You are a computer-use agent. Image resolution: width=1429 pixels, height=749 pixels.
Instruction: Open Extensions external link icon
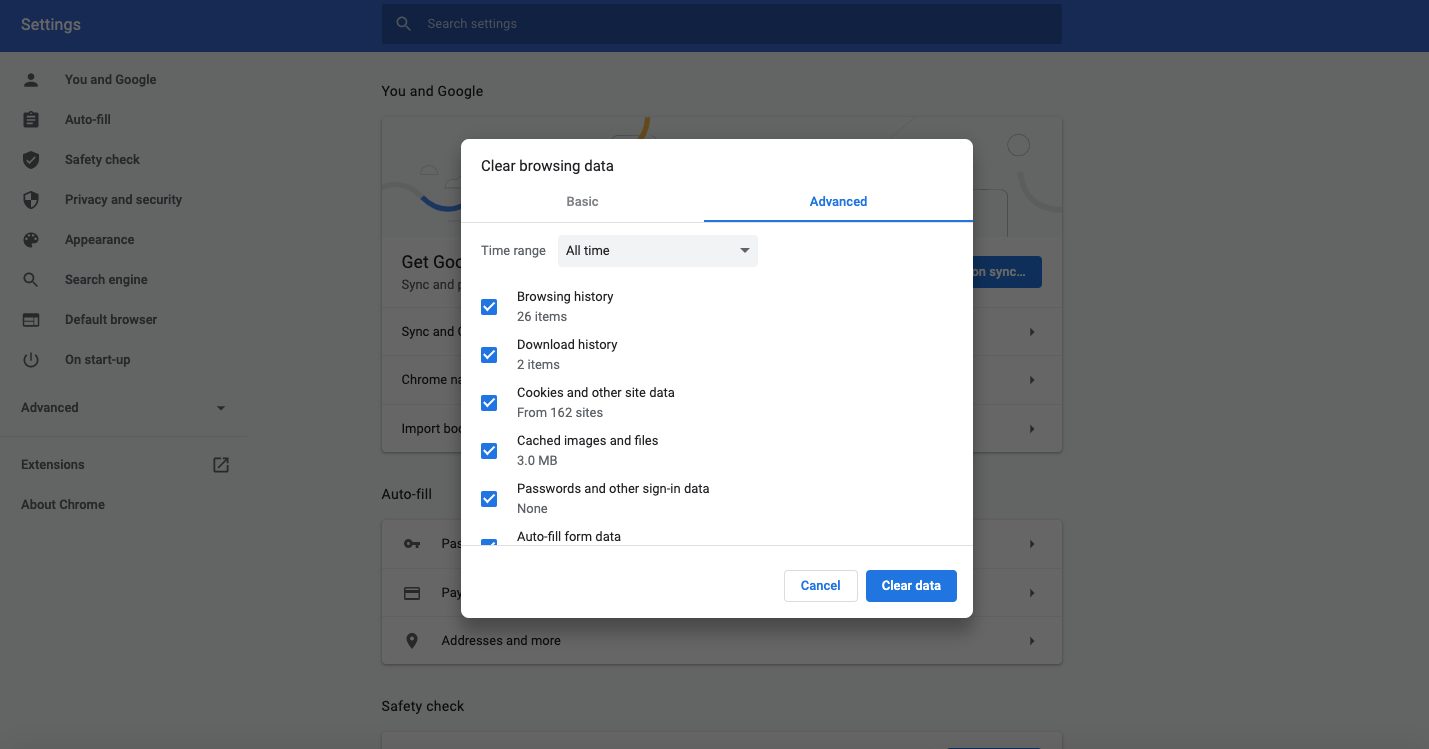[221, 465]
